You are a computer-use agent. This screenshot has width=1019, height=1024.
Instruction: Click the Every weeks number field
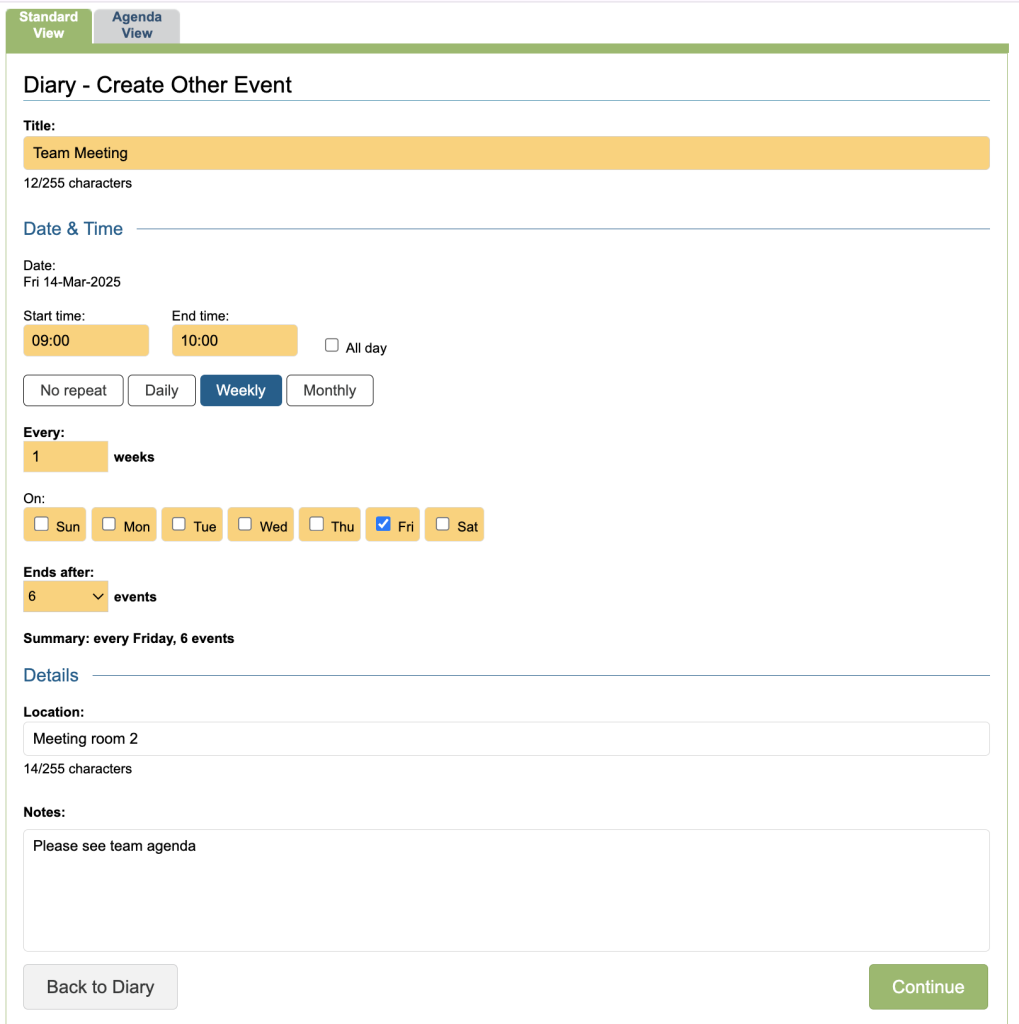[x=65, y=456]
